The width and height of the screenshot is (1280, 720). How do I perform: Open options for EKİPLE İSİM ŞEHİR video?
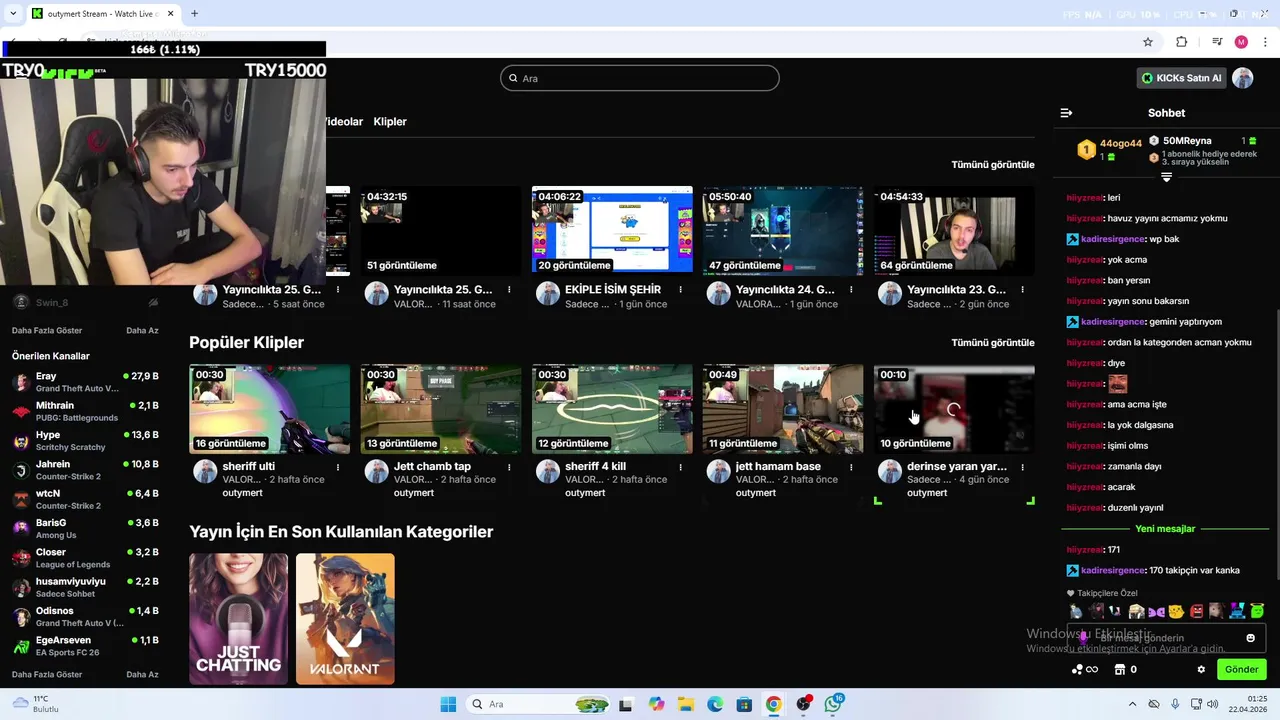click(680, 290)
